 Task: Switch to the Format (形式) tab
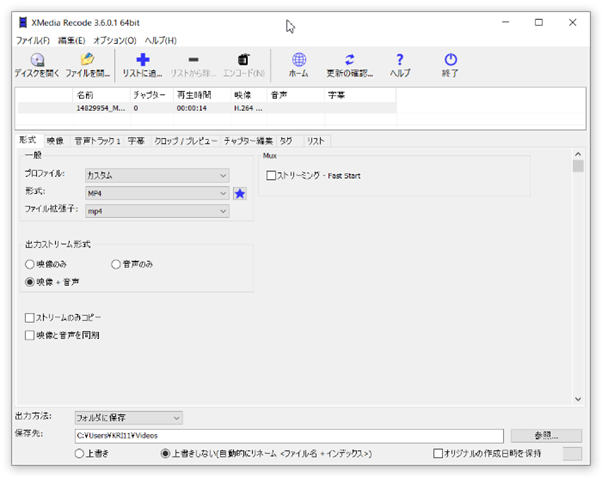coord(28,140)
